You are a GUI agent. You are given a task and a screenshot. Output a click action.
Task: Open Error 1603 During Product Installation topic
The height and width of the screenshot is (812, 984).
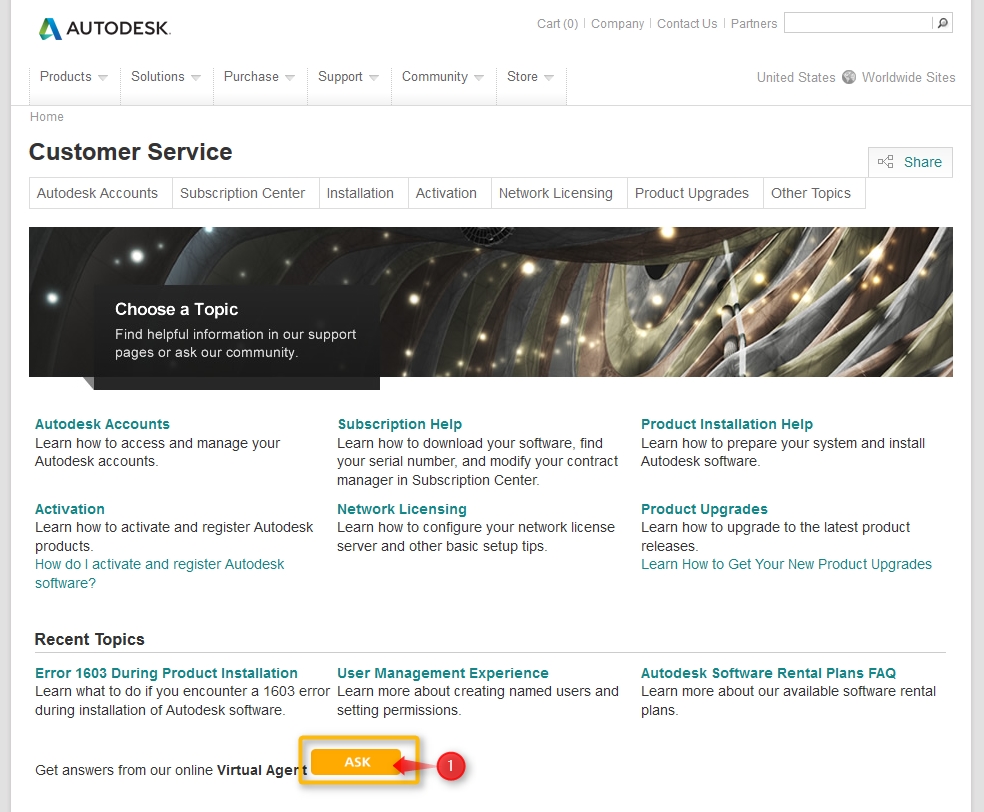(x=166, y=673)
